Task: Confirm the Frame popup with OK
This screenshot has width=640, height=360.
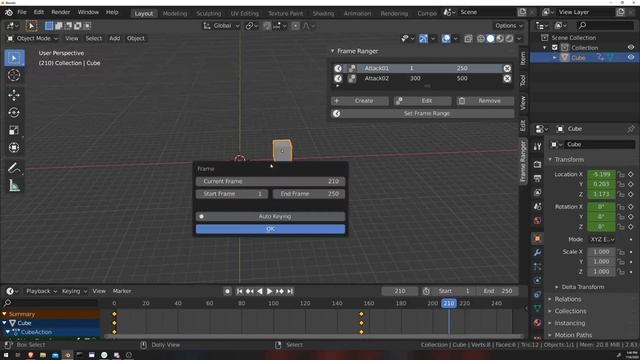Action: coord(270,229)
